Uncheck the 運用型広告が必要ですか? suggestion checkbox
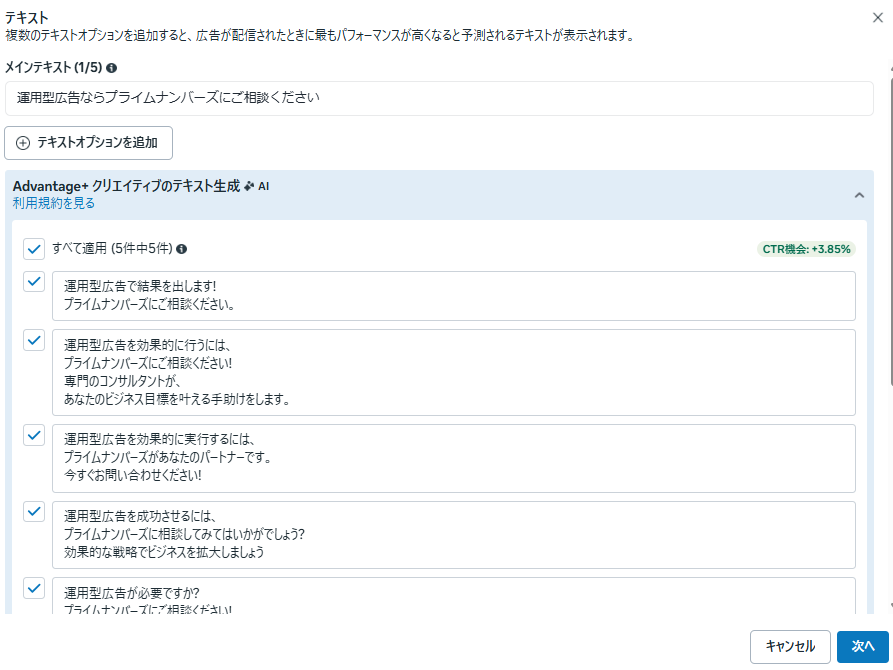Viewport: 893px width, 670px height. [x=34, y=587]
